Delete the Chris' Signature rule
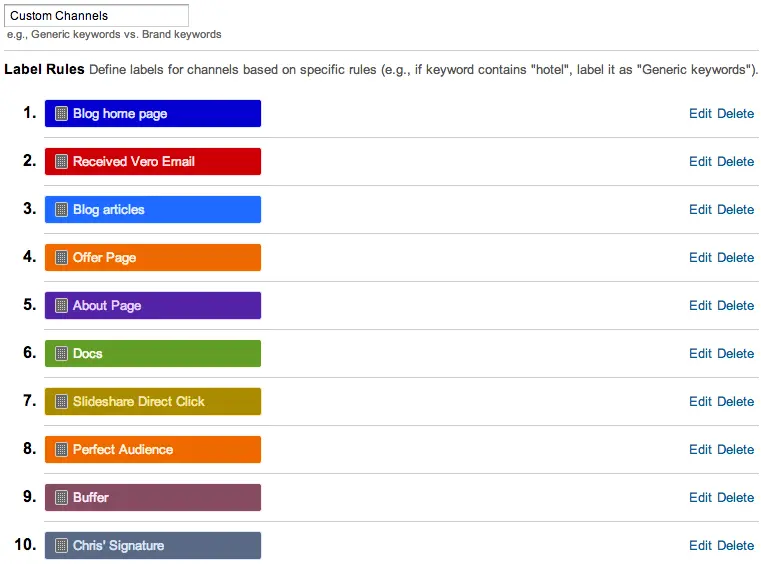The image size is (763, 564). (735, 546)
